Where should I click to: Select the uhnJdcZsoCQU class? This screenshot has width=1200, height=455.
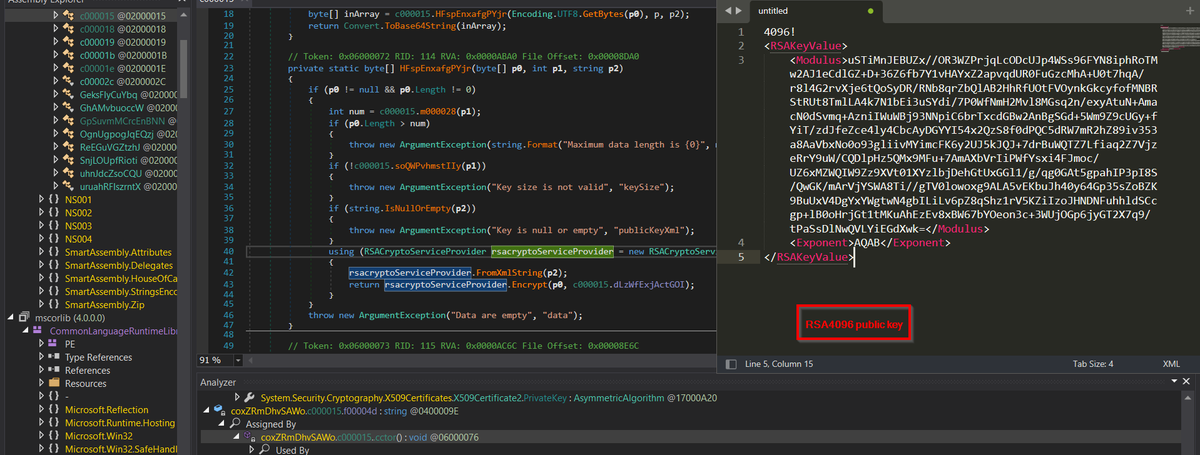128,173
